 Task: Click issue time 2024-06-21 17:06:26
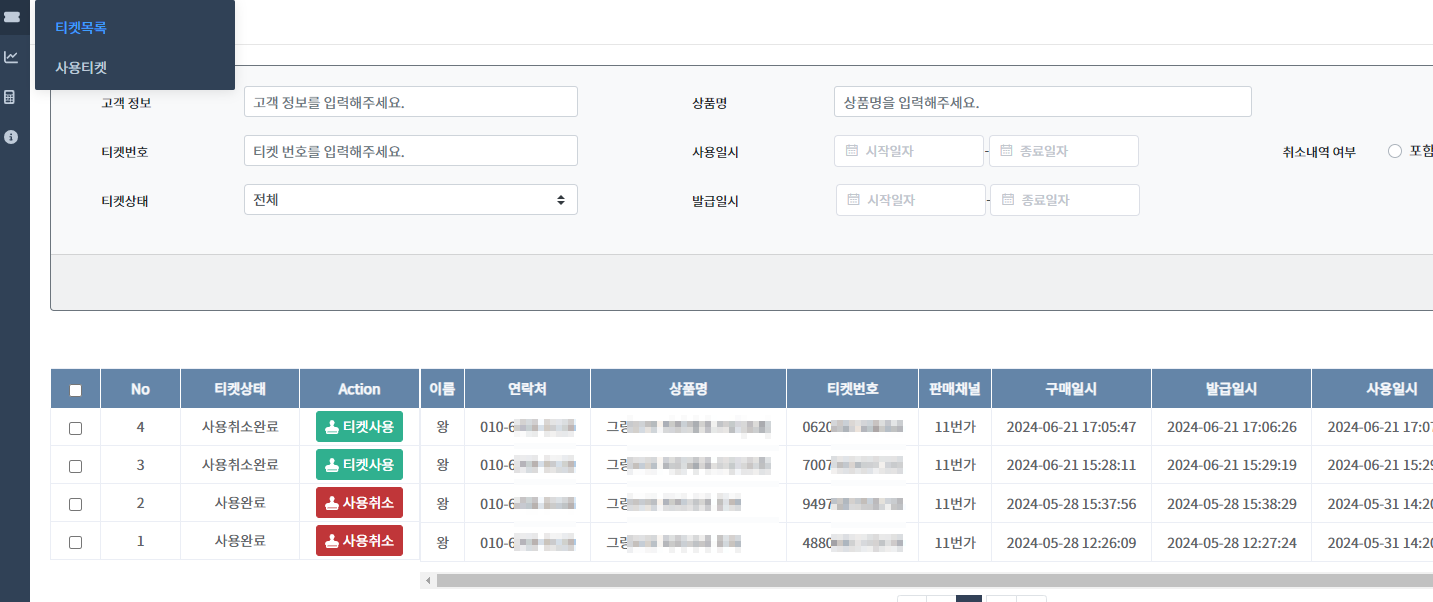1231,427
